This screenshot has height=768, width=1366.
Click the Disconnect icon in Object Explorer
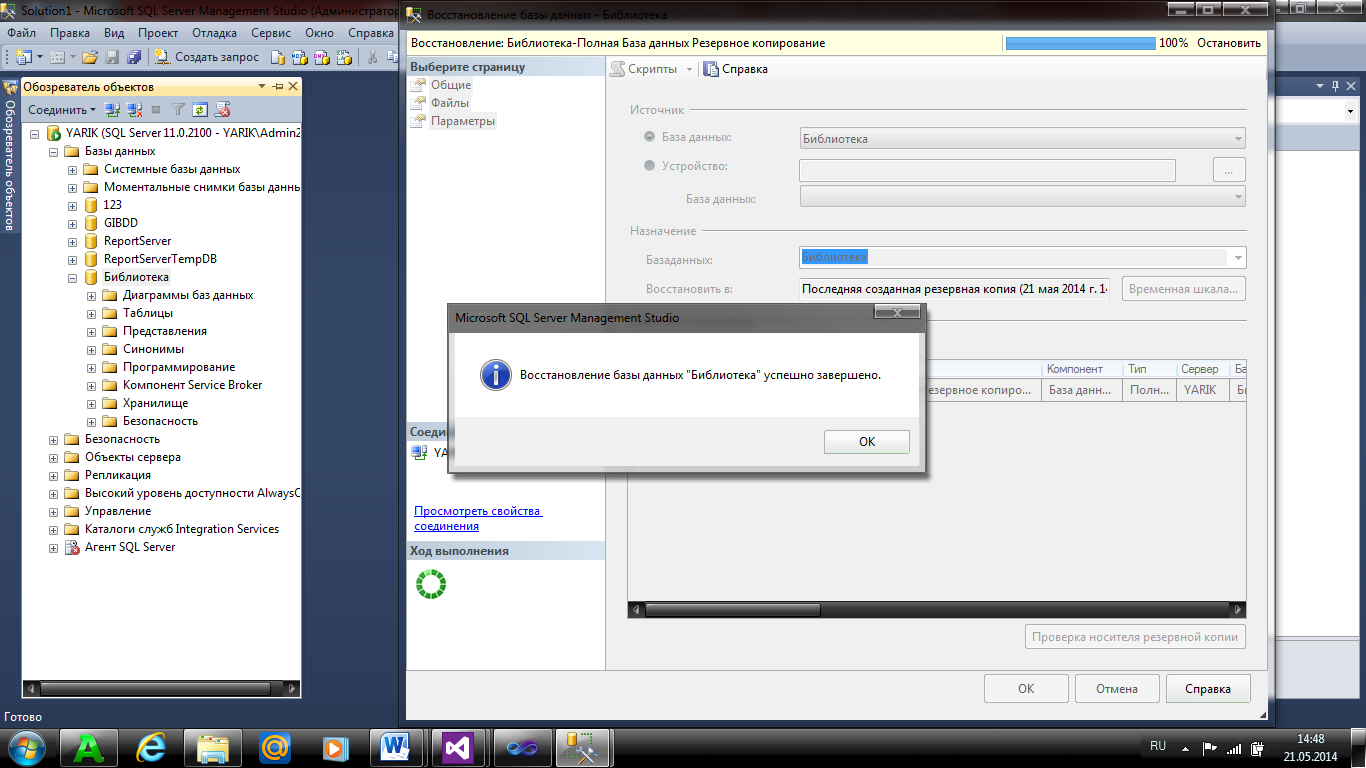click(133, 109)
